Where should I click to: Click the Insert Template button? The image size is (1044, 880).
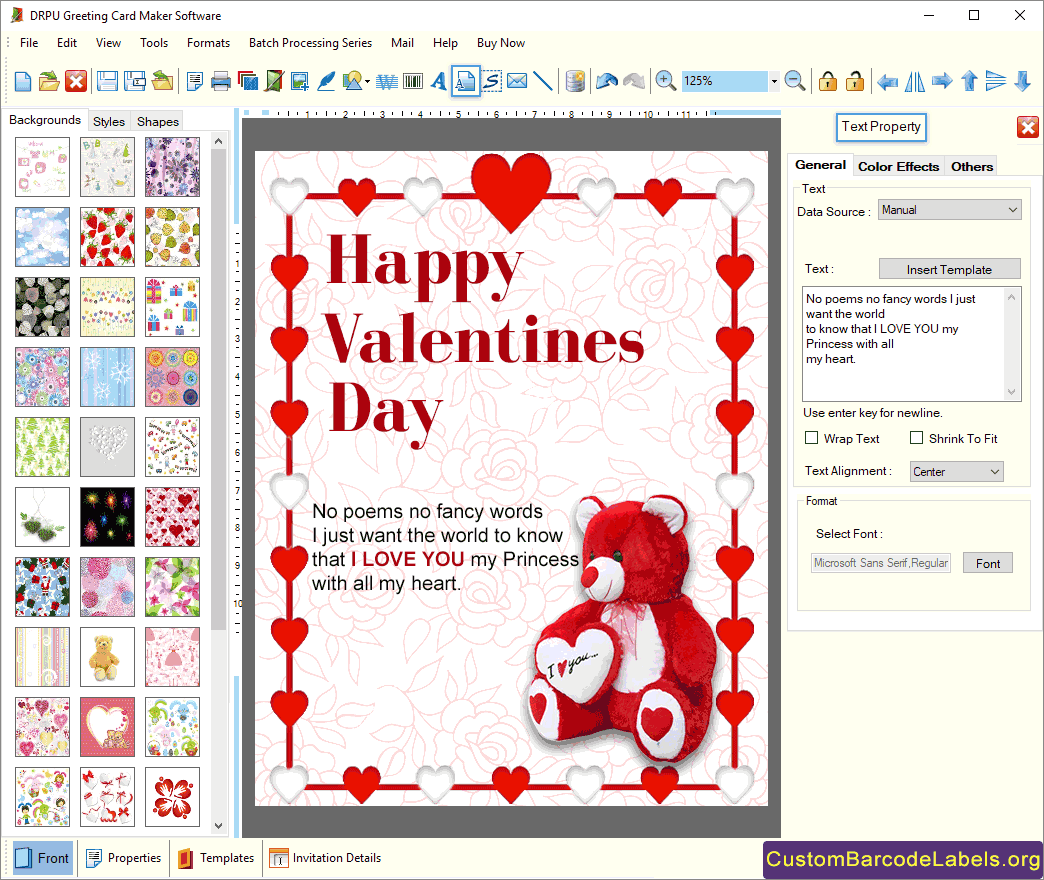tap(949, 269)
